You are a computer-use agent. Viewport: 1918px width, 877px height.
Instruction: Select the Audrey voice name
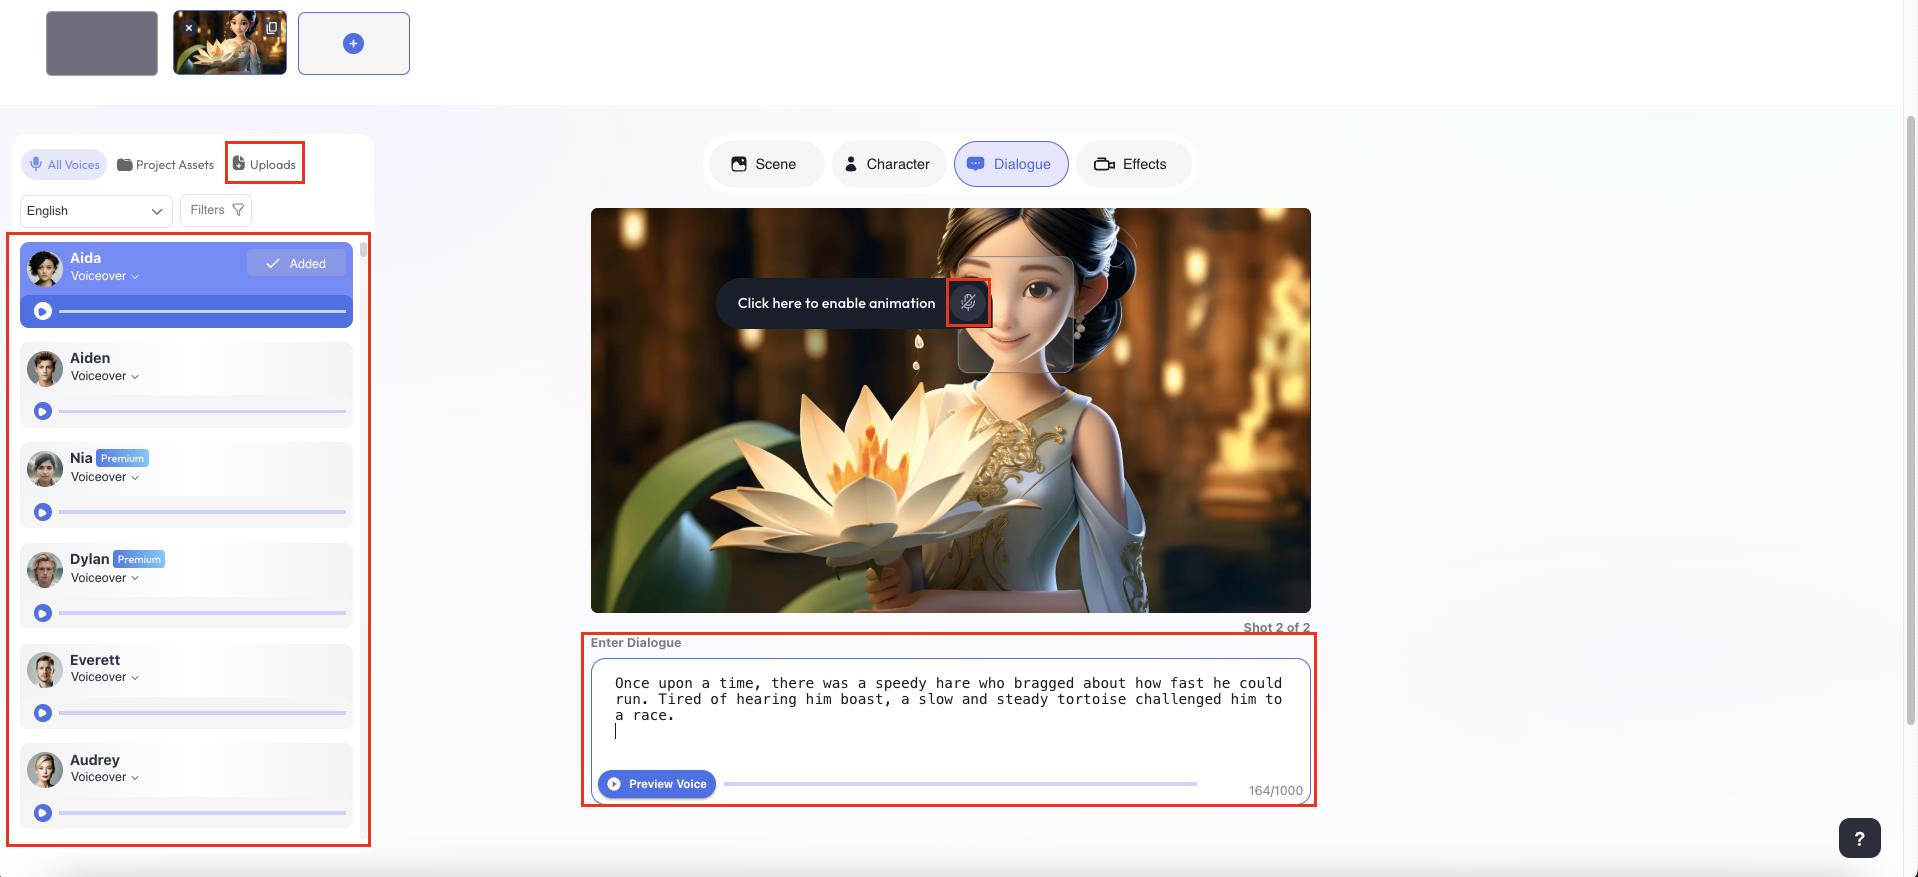point(95,760)
